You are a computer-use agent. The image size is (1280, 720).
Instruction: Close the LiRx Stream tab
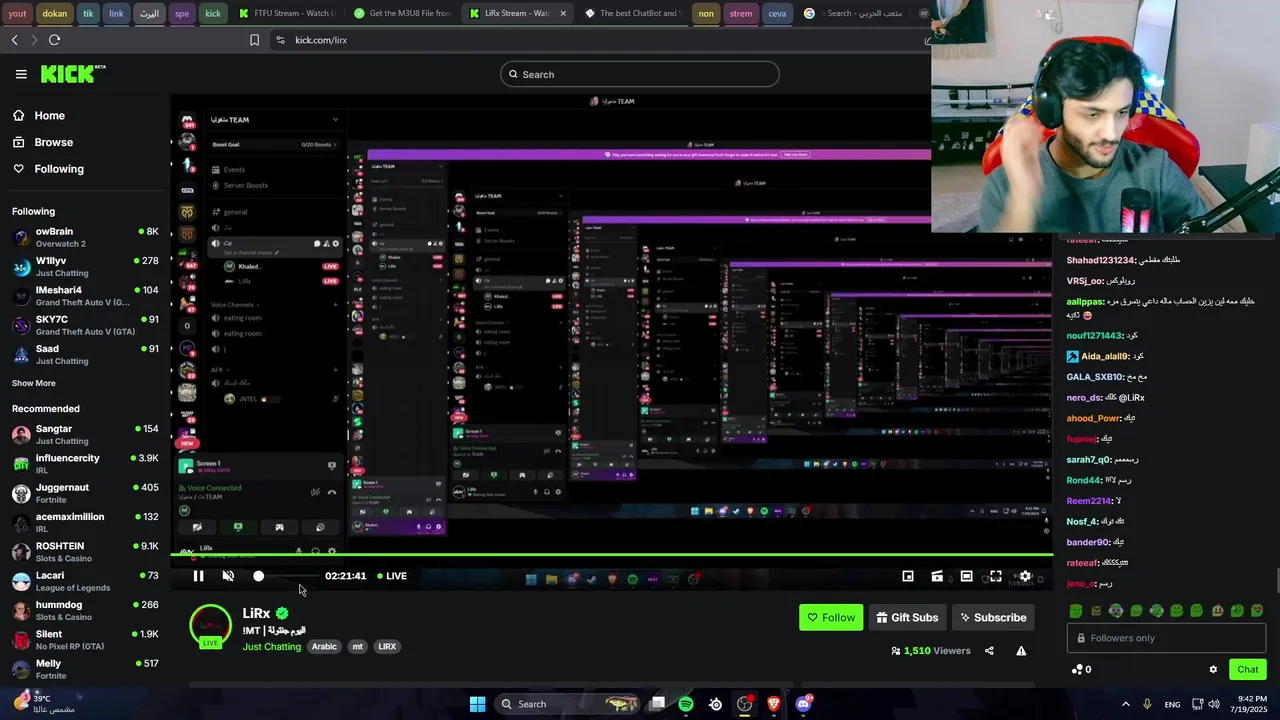(x=563, y=14)
